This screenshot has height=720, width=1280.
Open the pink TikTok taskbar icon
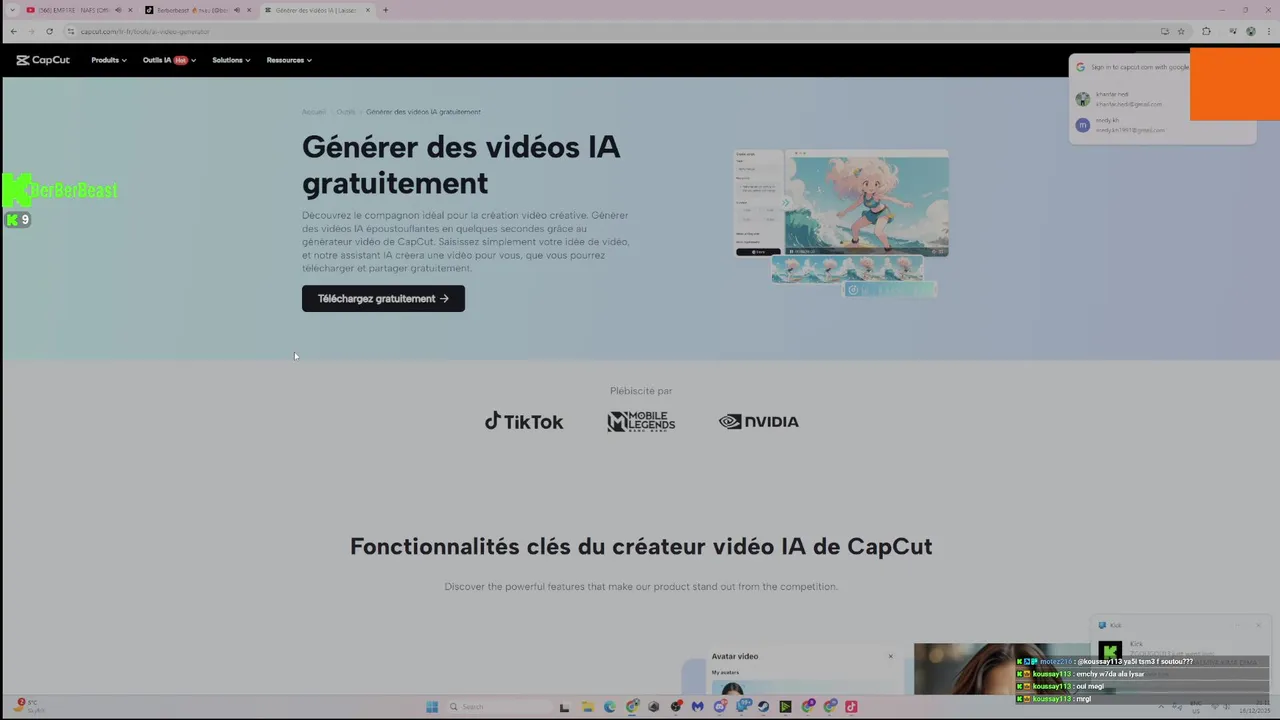coord(851,706)
